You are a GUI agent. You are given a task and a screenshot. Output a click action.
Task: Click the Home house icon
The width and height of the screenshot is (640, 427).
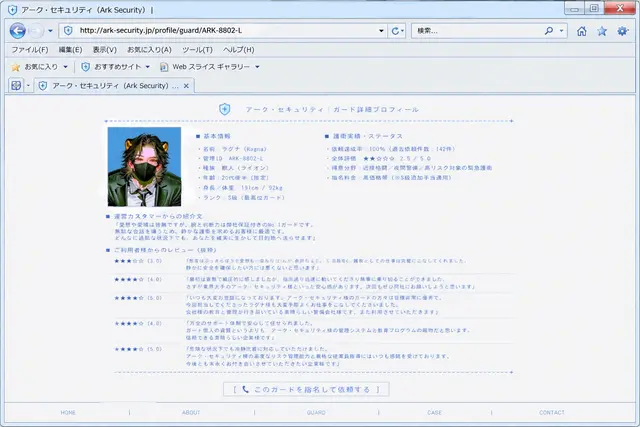(x=582, y=31)
